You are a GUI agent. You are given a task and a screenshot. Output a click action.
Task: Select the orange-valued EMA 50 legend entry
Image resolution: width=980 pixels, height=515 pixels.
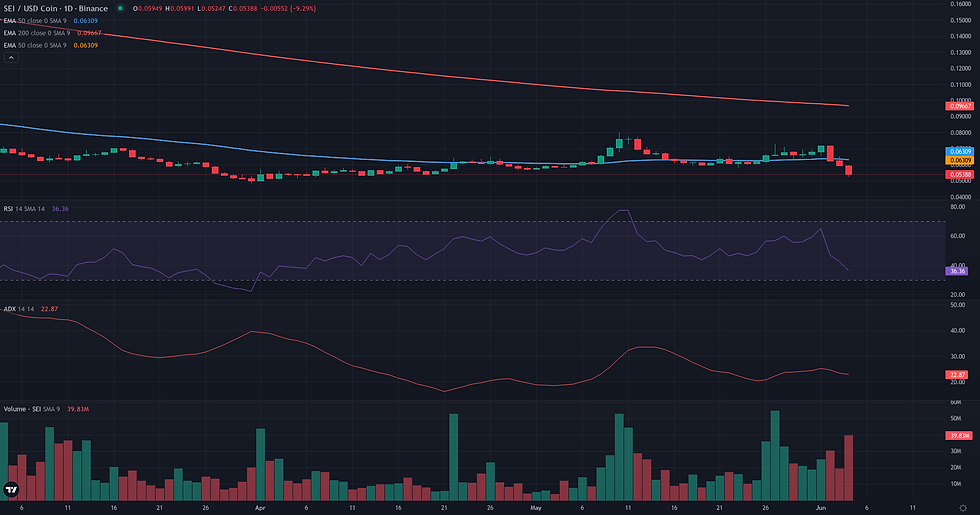tap(51, 45)
